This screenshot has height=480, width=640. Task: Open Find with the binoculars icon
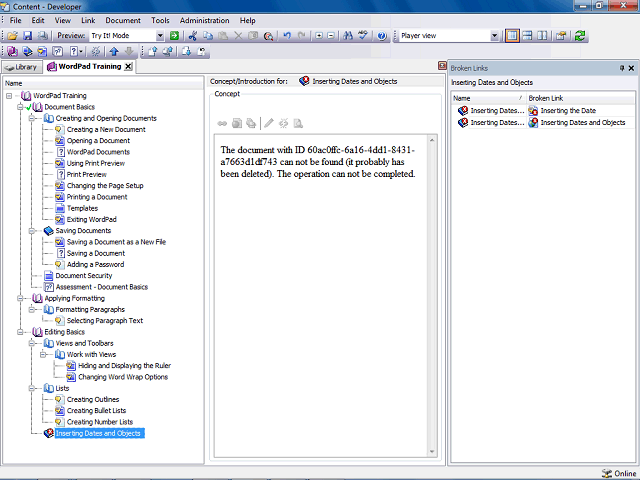(348, 36)
